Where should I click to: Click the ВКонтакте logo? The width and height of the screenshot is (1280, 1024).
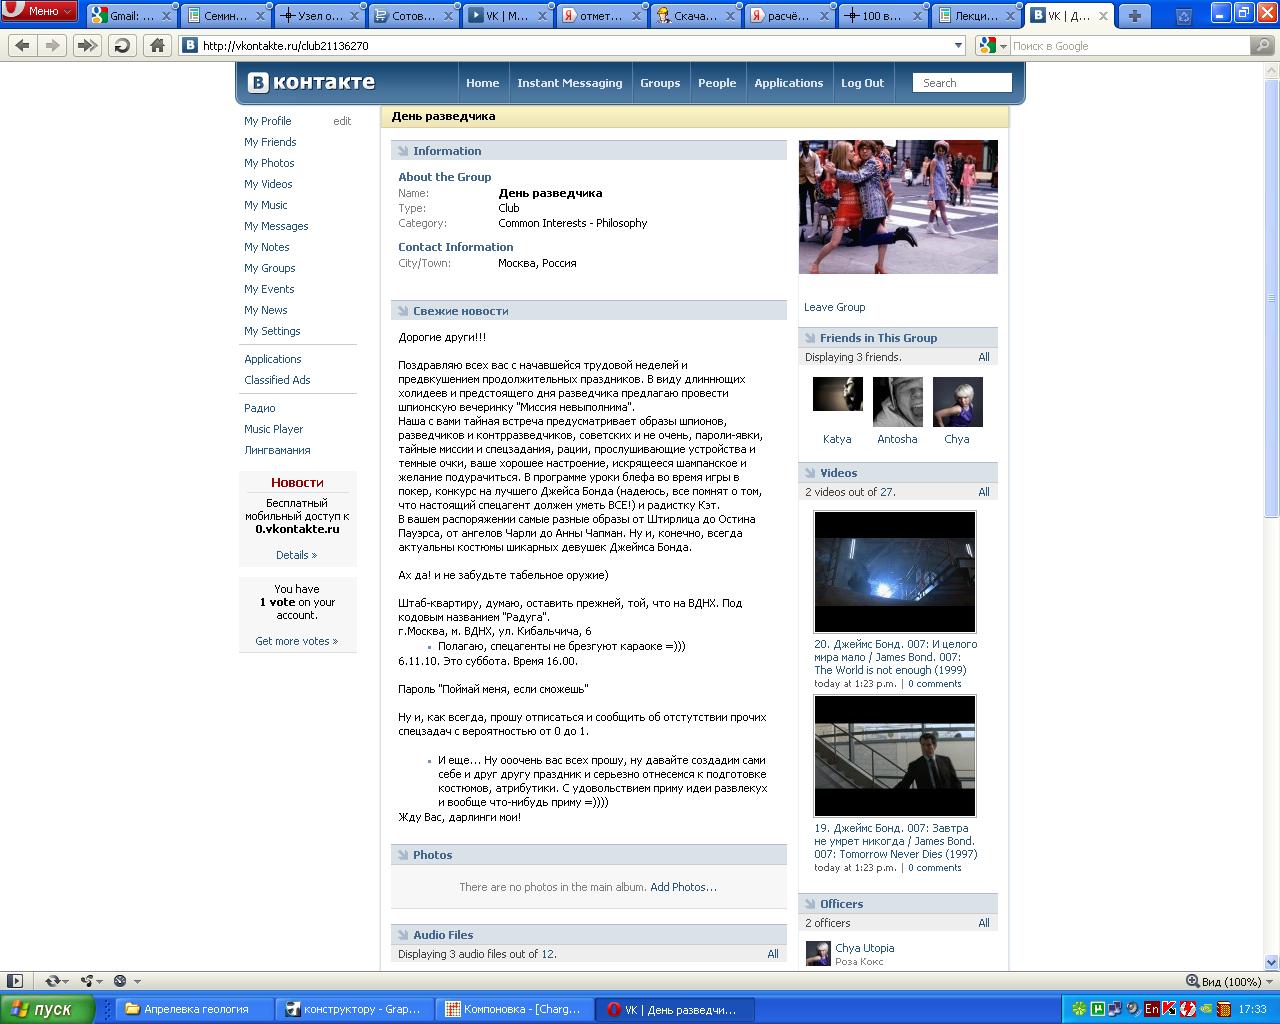click(x=311, y=82)
